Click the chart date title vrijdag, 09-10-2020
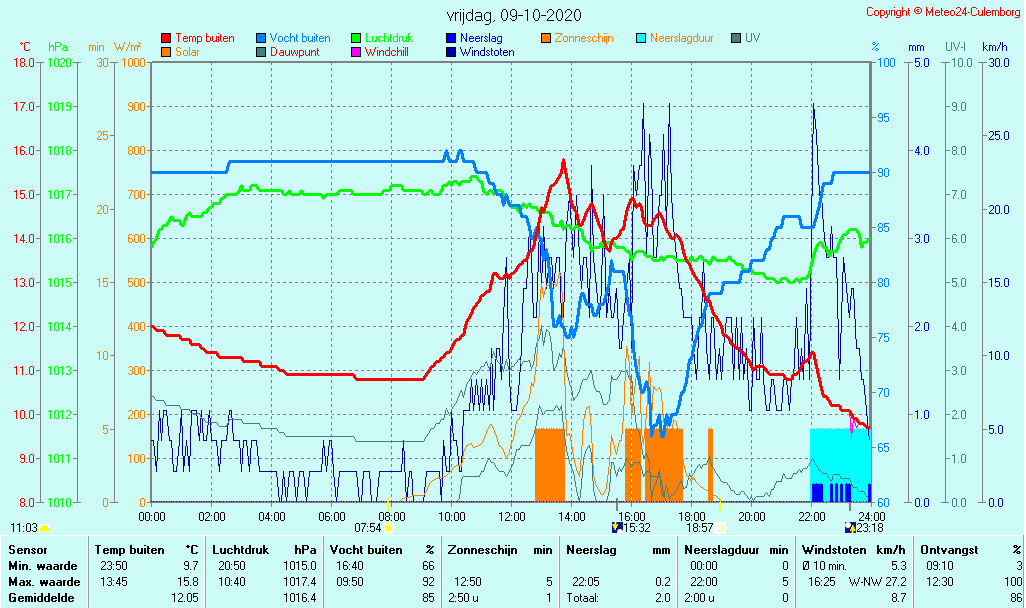 [513, 16]
